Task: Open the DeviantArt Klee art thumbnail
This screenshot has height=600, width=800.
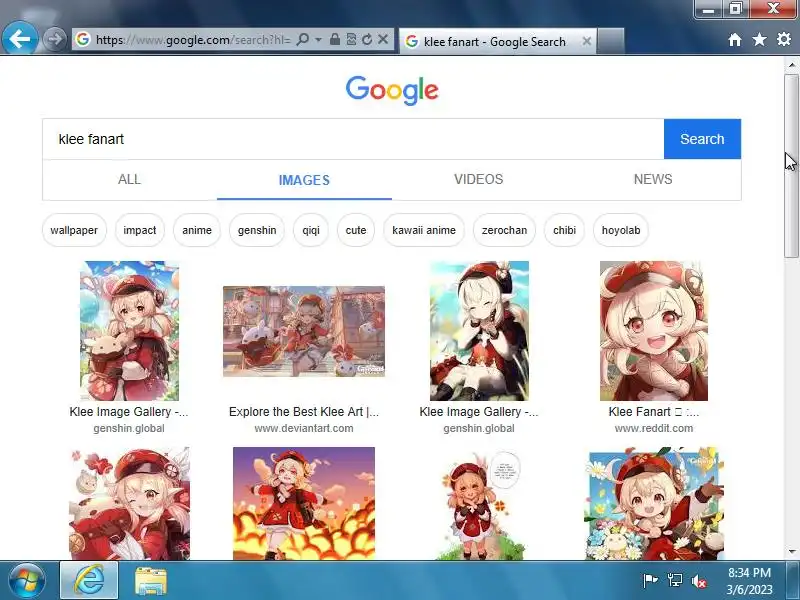Action: pos(304,331)
